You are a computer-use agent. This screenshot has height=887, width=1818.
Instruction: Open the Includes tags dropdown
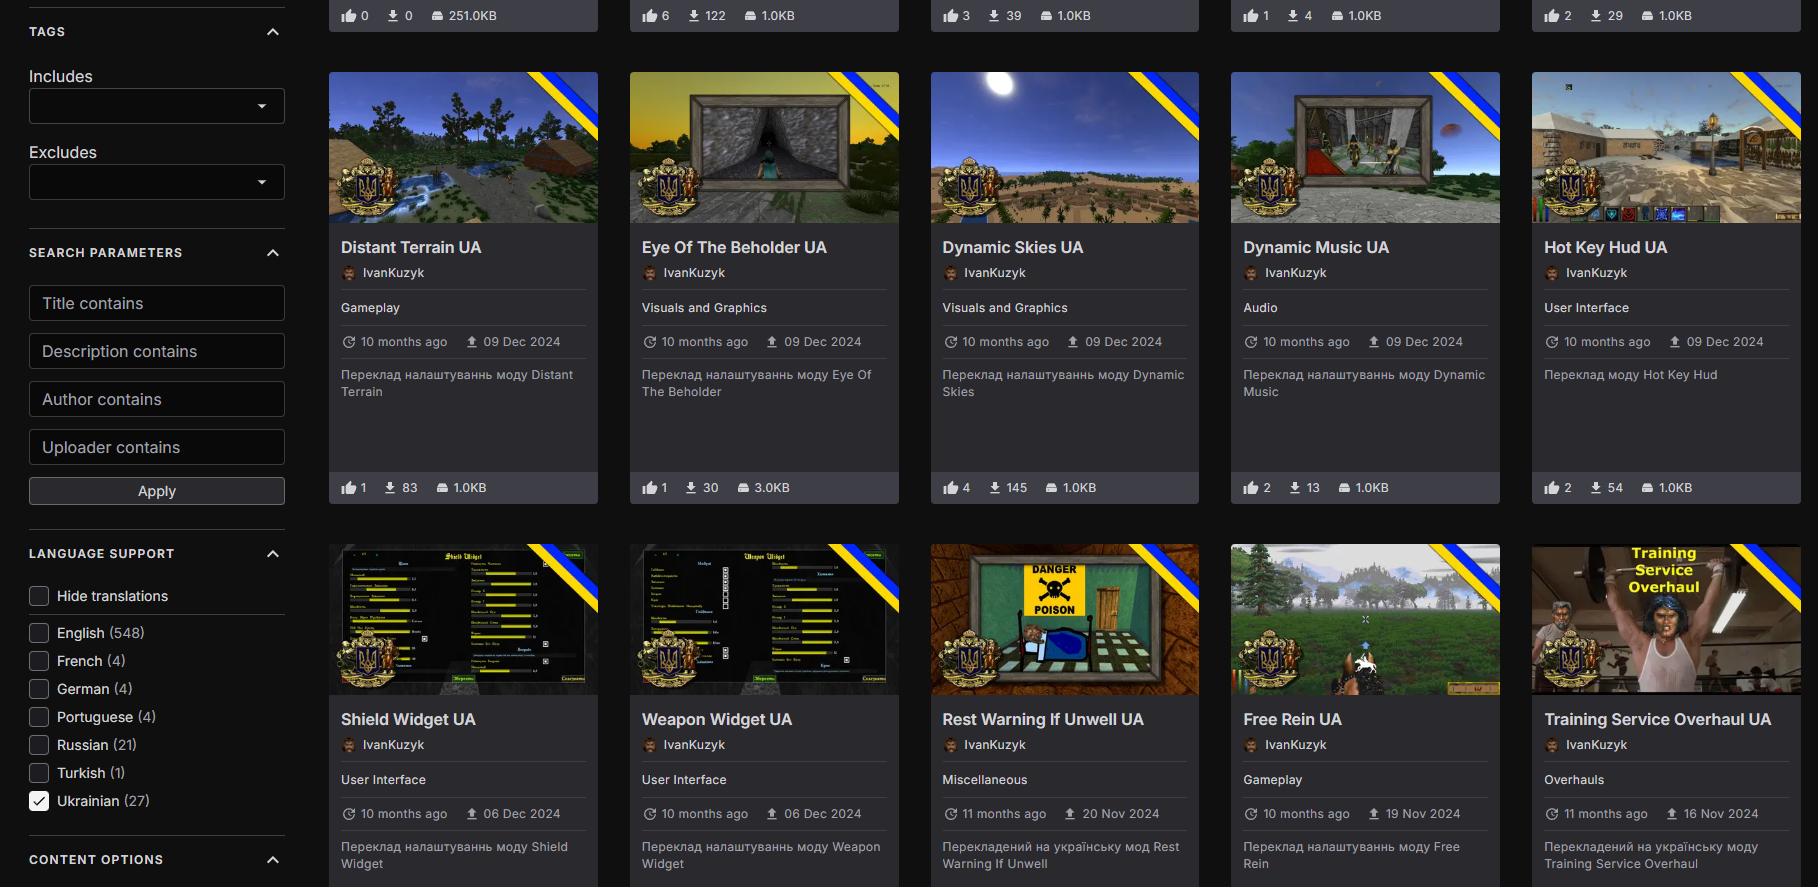coord(157,106)
